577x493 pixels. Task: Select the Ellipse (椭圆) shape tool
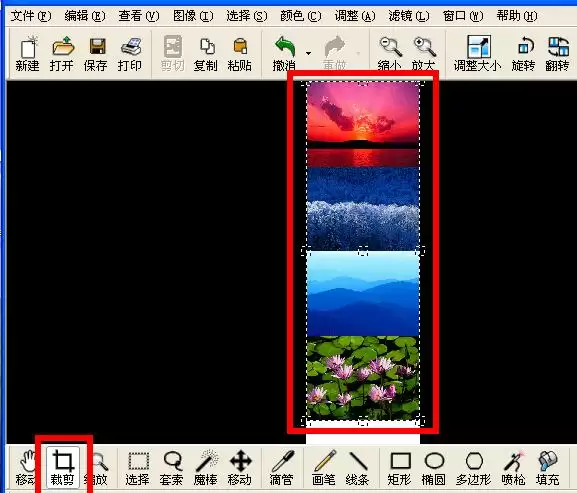tap(433, 467)
